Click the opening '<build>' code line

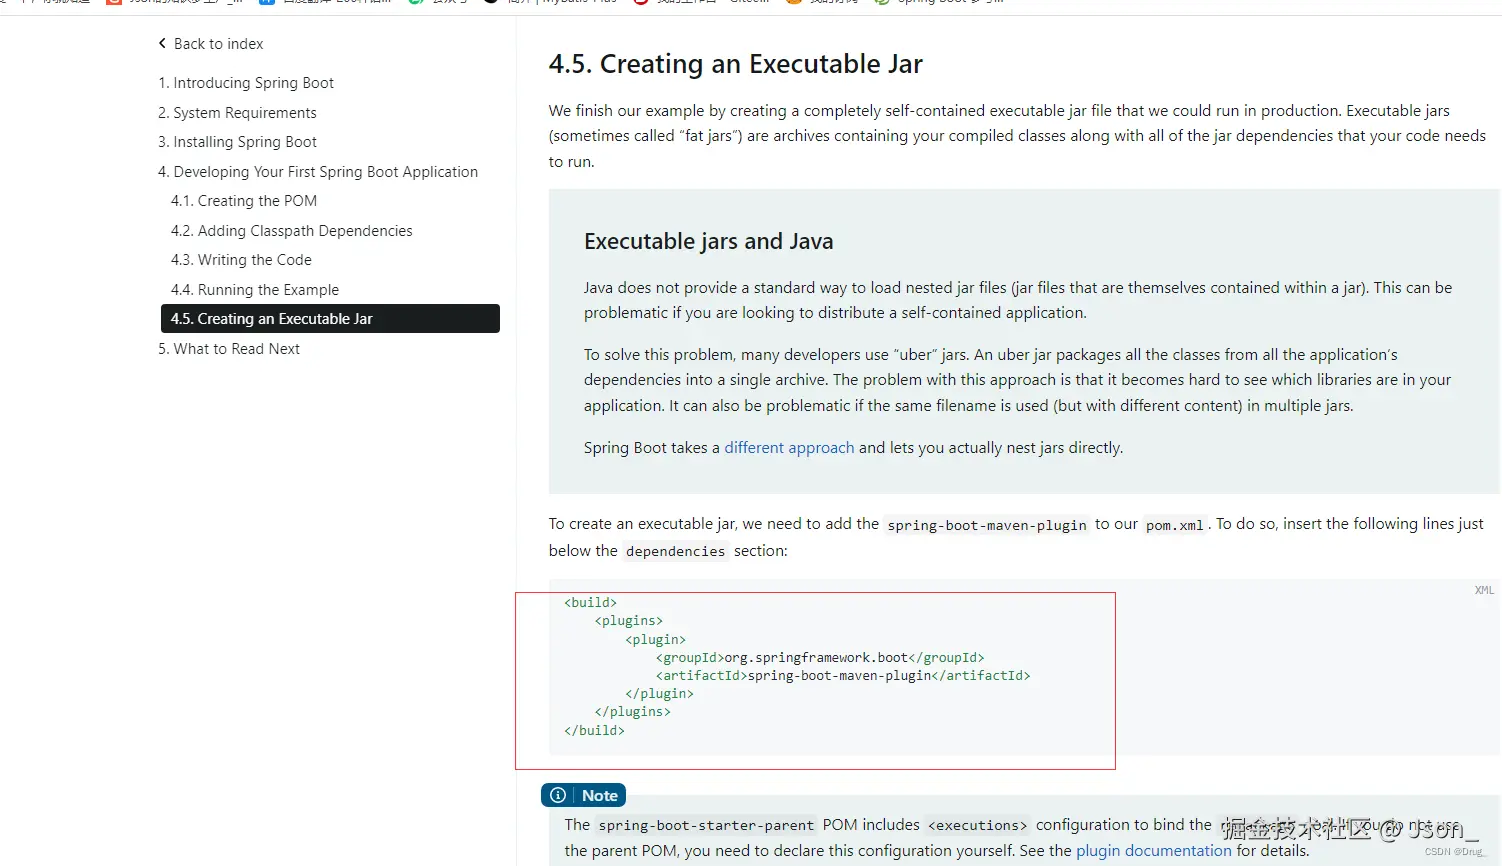point(591,603)
